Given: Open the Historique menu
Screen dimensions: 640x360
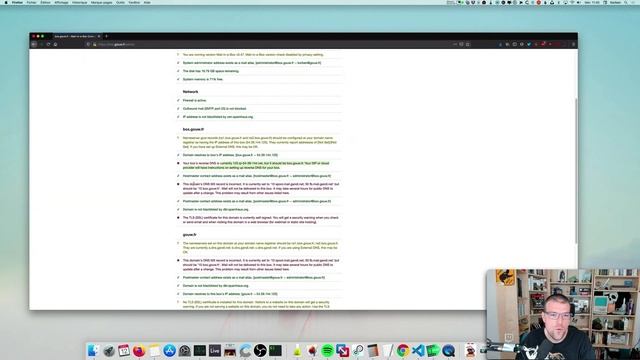Looking at the screenshot, I should pyautogui.click(x=80, y=2).
